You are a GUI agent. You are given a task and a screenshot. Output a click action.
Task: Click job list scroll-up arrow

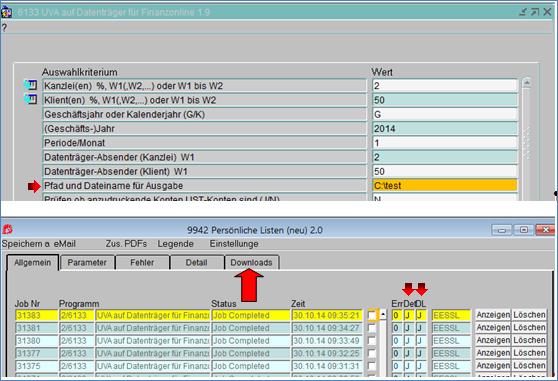383,315
